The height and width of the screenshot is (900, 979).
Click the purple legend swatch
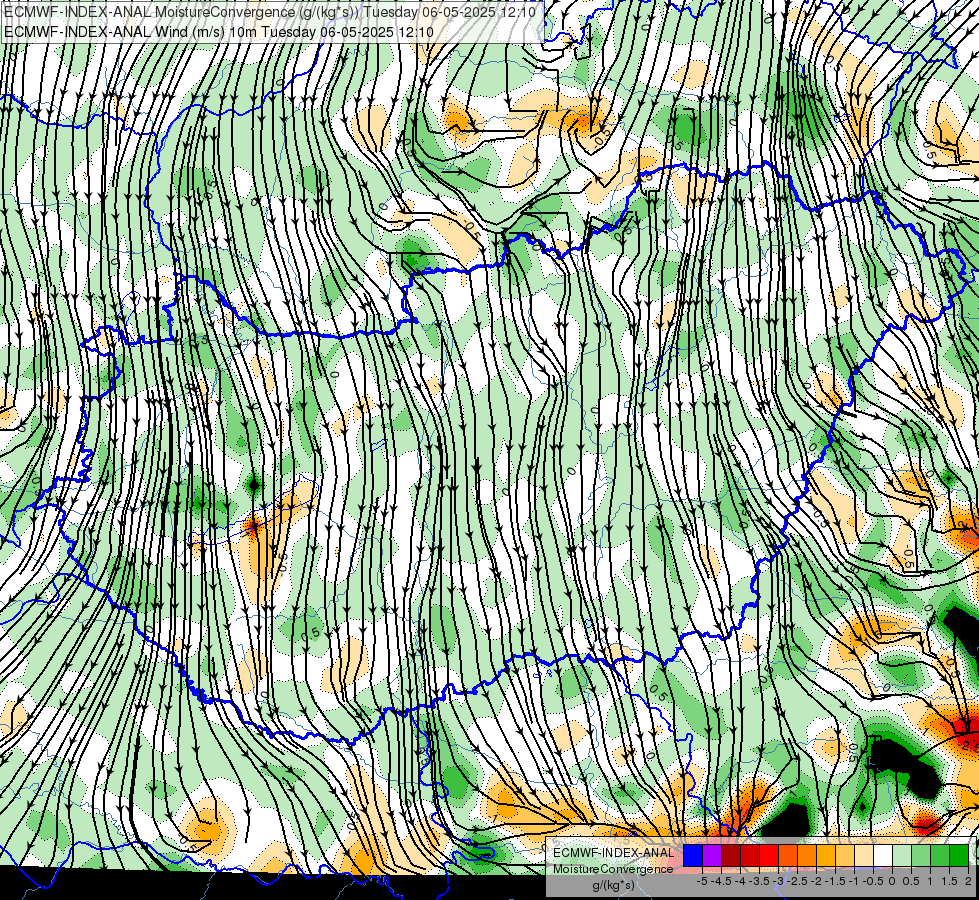[x=712, y=856]
